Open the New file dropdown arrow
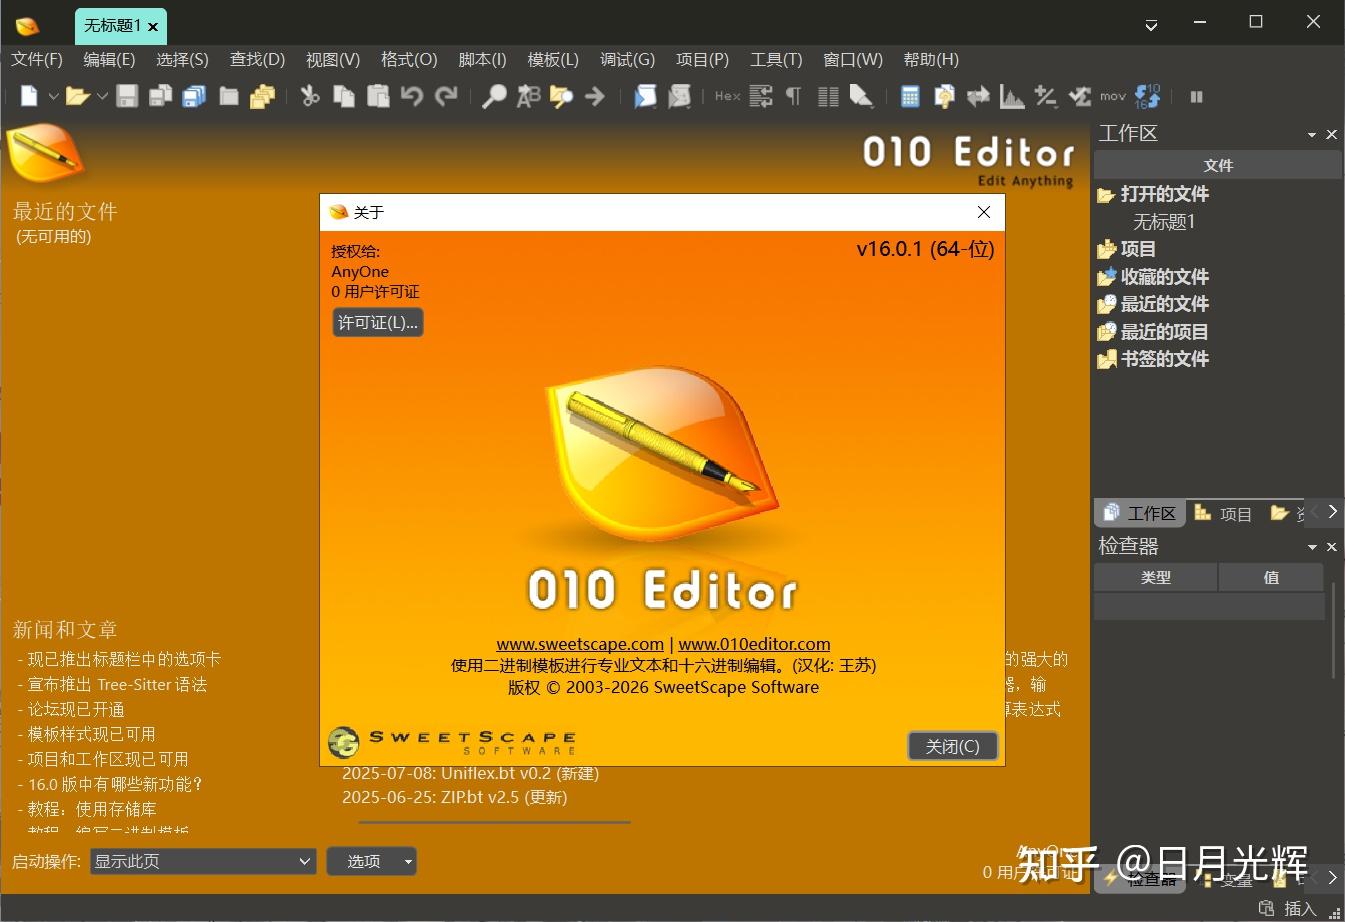Viewport: 1345px width, 922px height. [53, 96]
